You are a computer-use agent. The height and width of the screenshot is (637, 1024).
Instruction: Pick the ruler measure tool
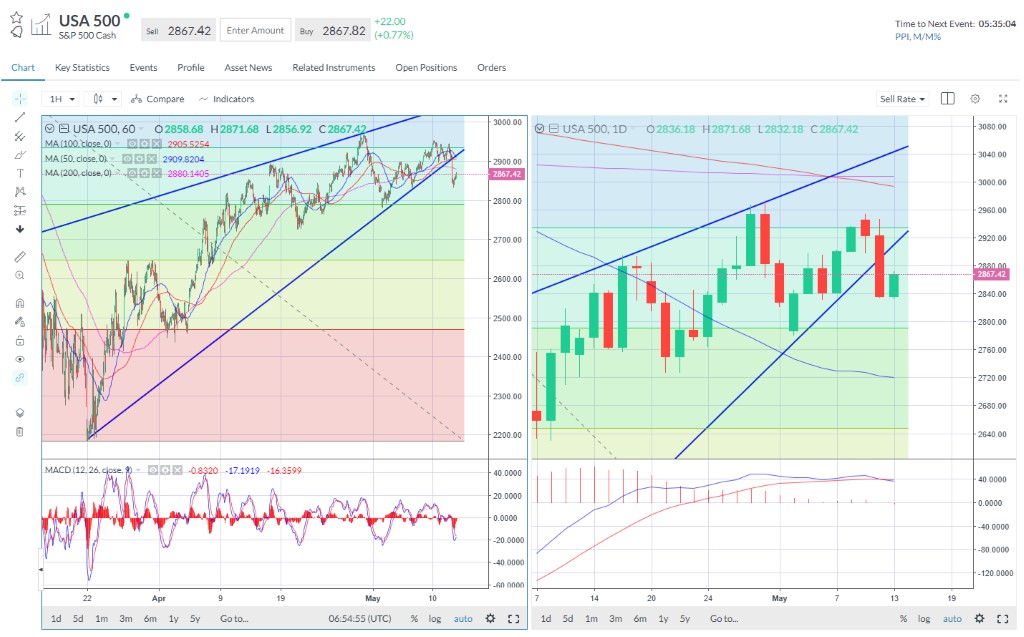pos(20,257)
